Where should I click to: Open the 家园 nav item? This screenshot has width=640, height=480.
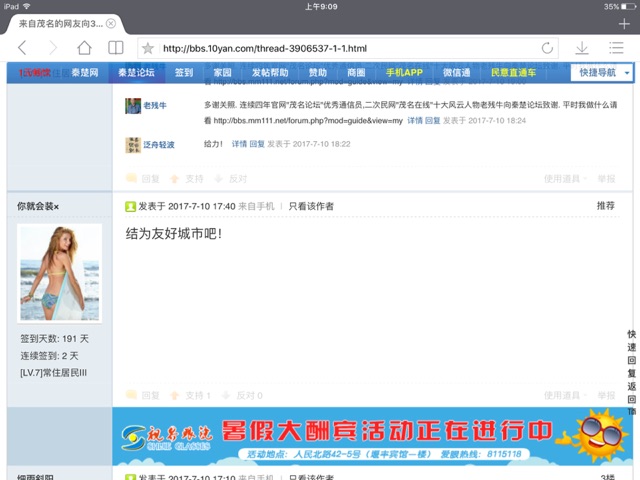click(x=222, y=73)
